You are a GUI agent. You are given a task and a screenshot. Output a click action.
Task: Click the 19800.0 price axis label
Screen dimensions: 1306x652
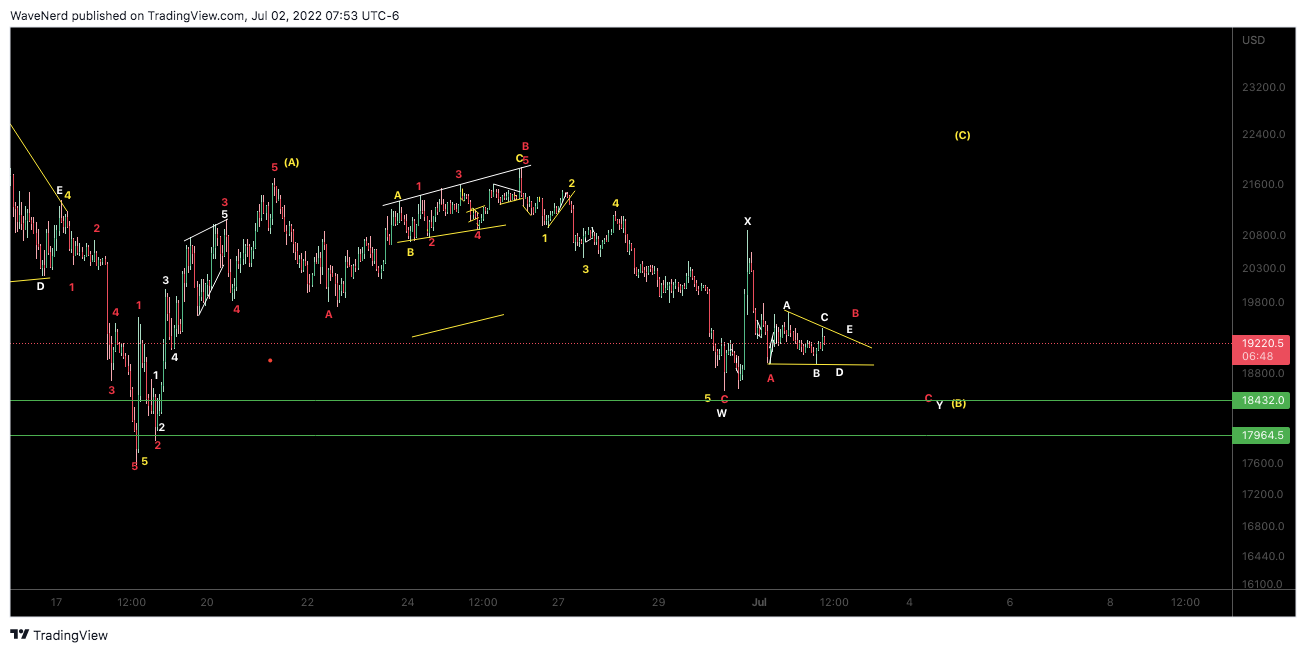[x=1262, y=303]
